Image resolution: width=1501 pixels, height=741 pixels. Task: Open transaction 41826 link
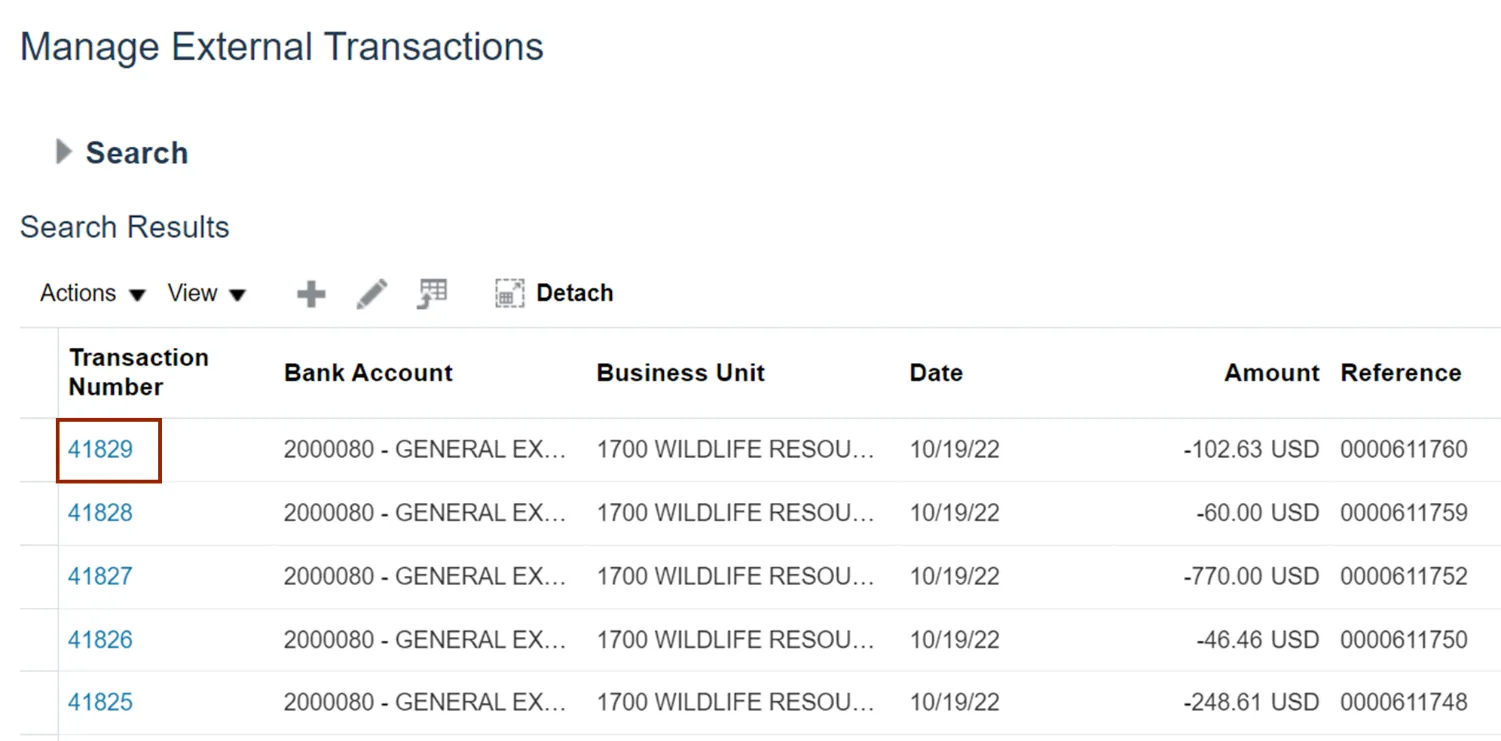click(x=100, y=640)
